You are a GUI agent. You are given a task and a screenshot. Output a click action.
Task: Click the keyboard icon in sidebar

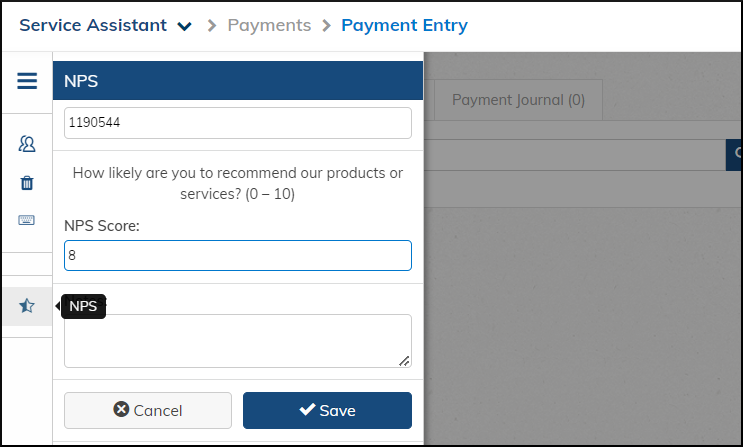[x=27, y=220]
